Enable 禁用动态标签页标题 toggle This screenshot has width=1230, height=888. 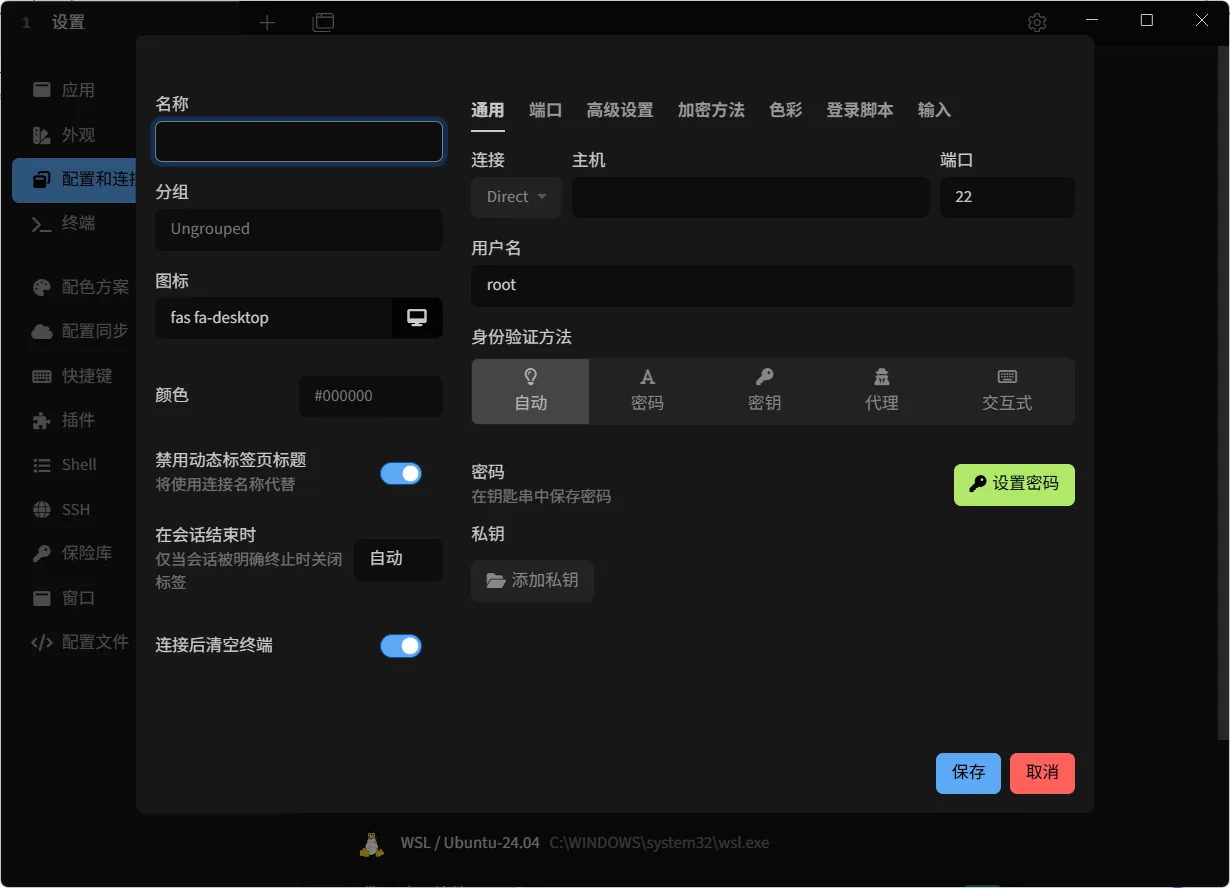coord(401,473)
